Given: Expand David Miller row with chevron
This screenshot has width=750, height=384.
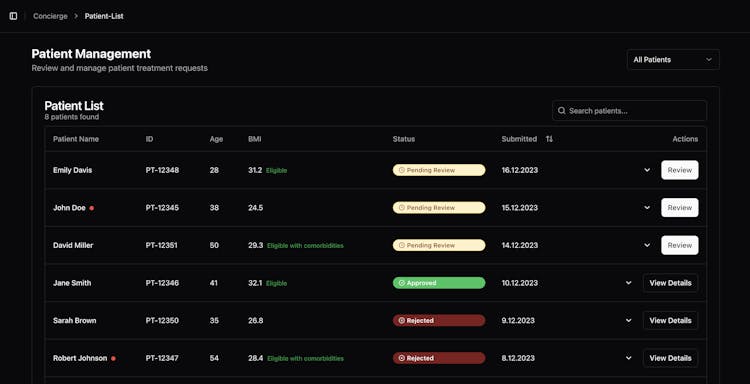Looking at the screenshot, I should 647,245.
